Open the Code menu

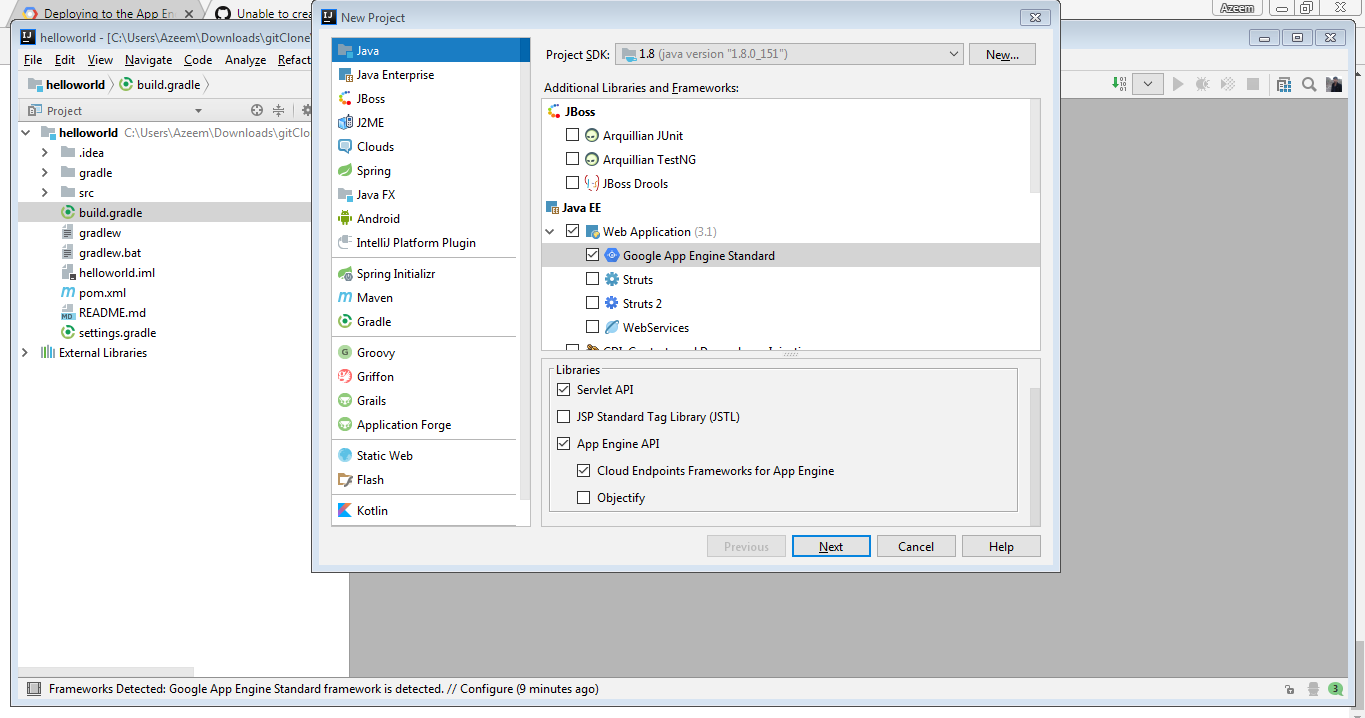198,60
